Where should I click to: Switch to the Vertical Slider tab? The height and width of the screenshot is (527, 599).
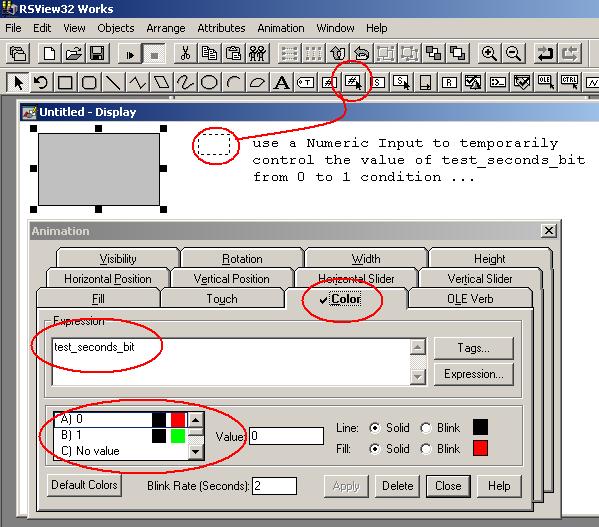pos(480,279)
